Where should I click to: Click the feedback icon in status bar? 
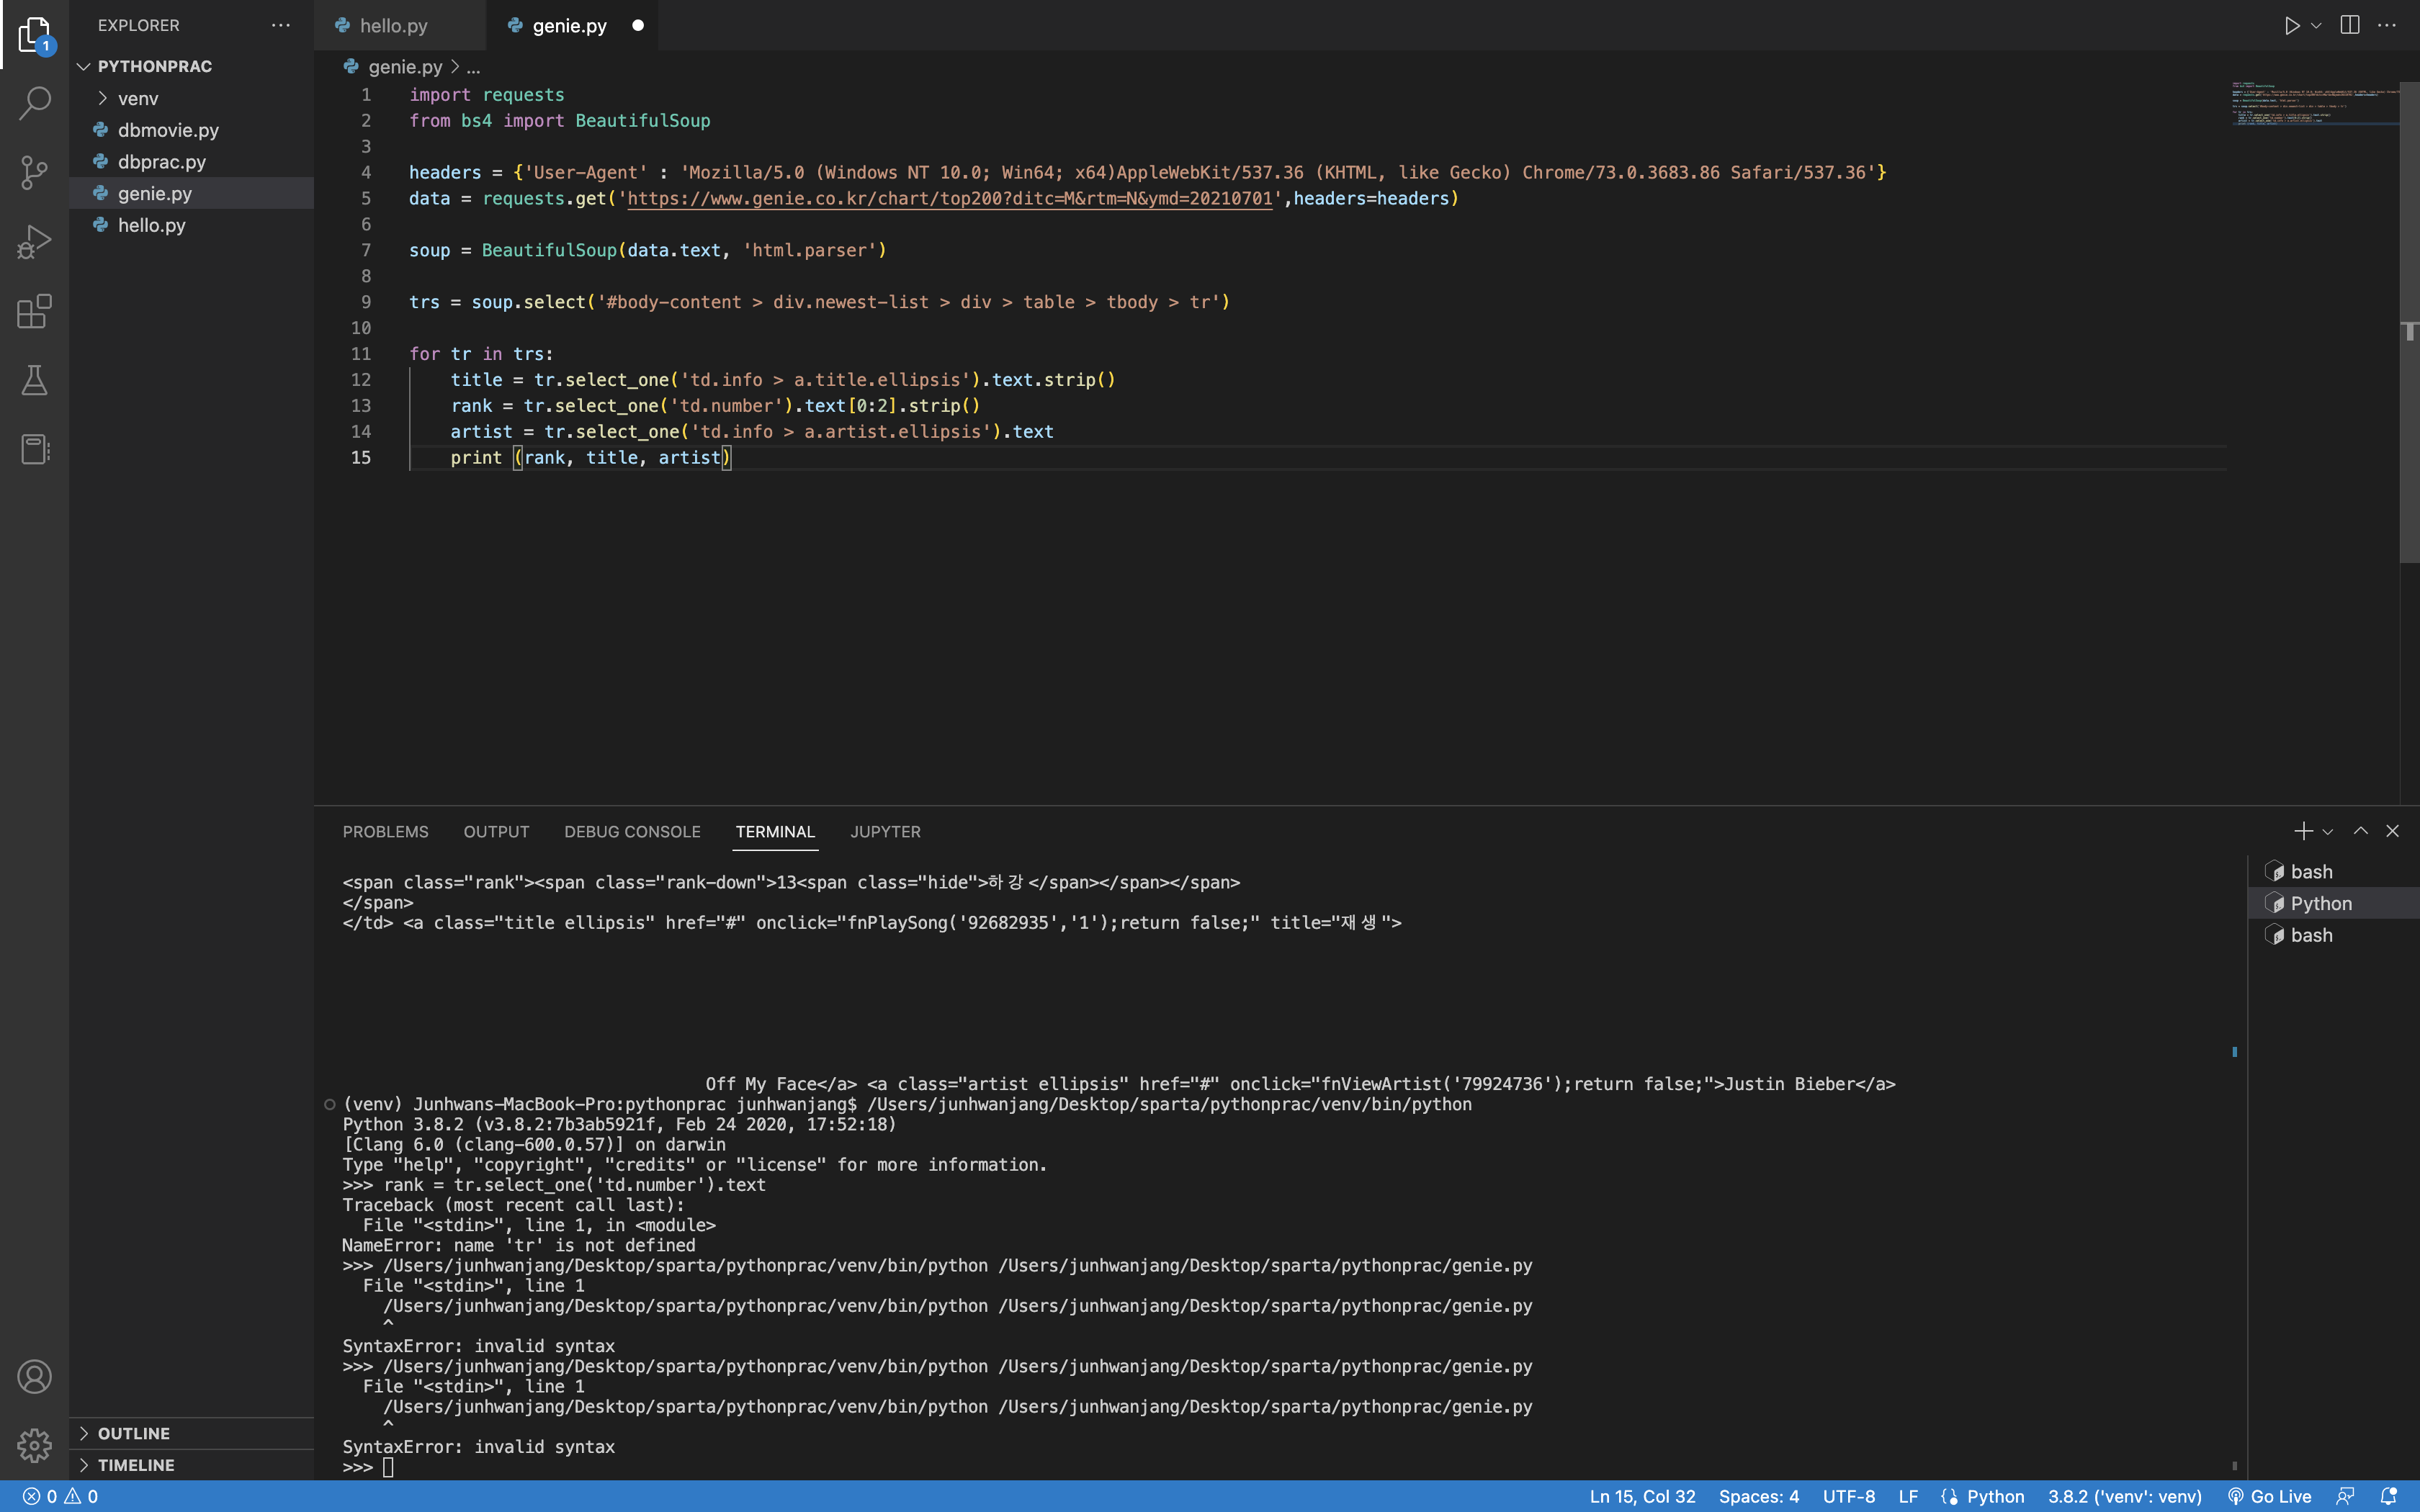pyautogui.click(x=2345, y=1497)
